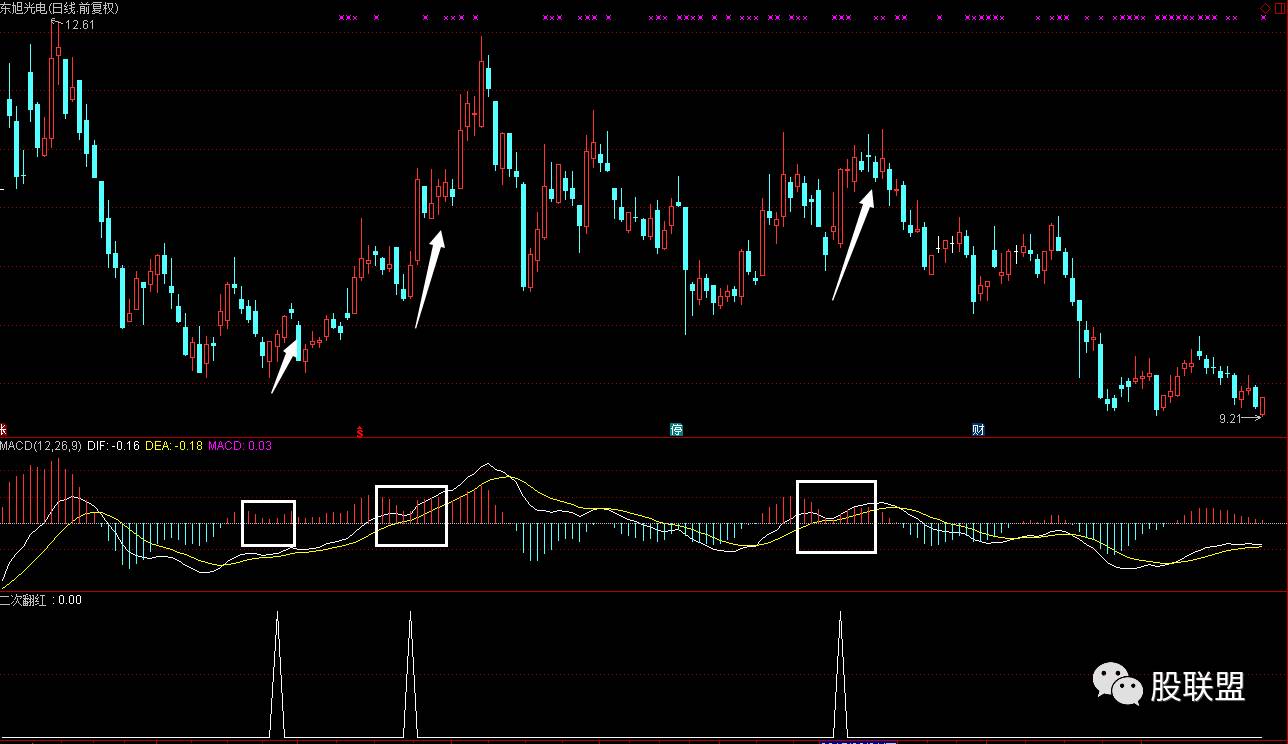
Task: Click the 二次翻红 : 0.00 indicator label
Action: (41, 600)
